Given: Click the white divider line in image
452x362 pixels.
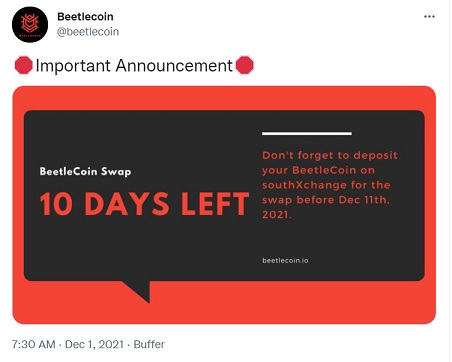Looking at the screenshot, I should (307, 134).
